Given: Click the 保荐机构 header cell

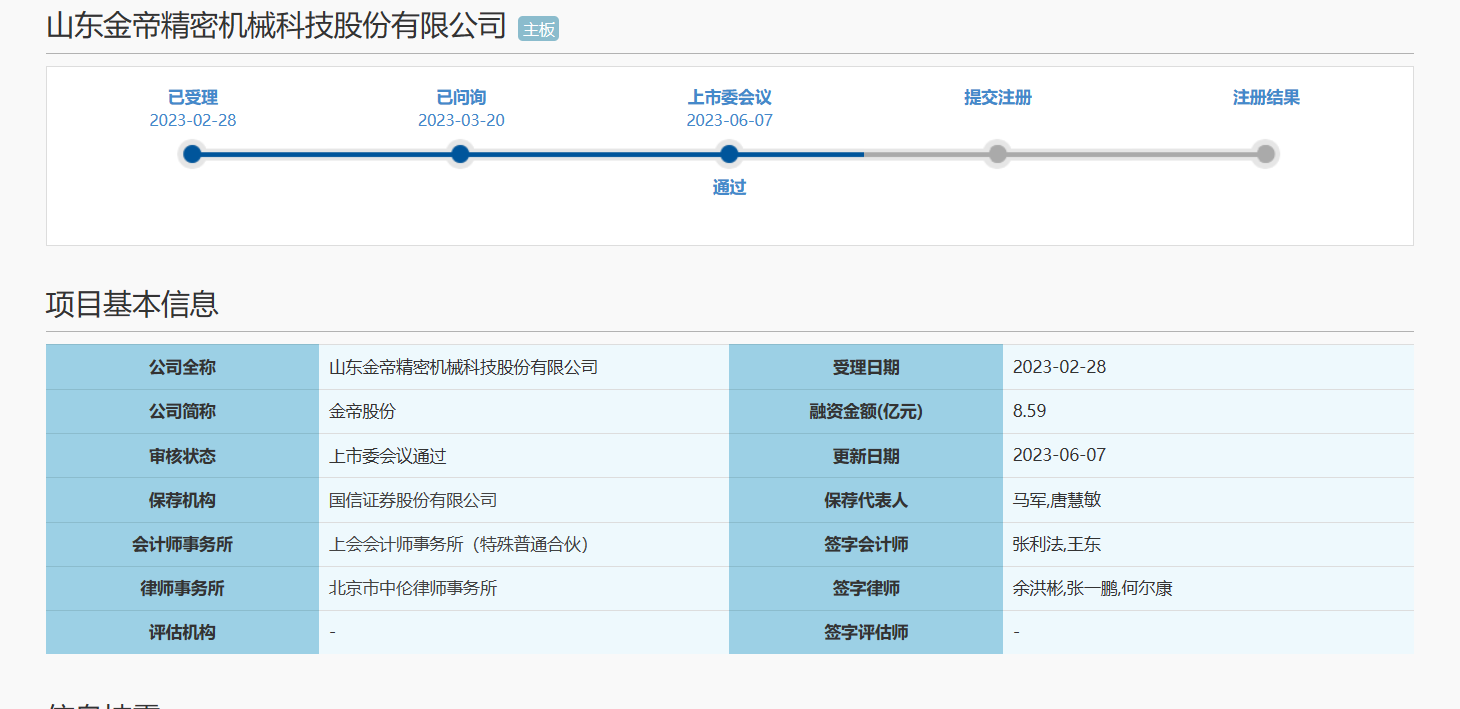Looking at the screenshot, I should point(182,500).
